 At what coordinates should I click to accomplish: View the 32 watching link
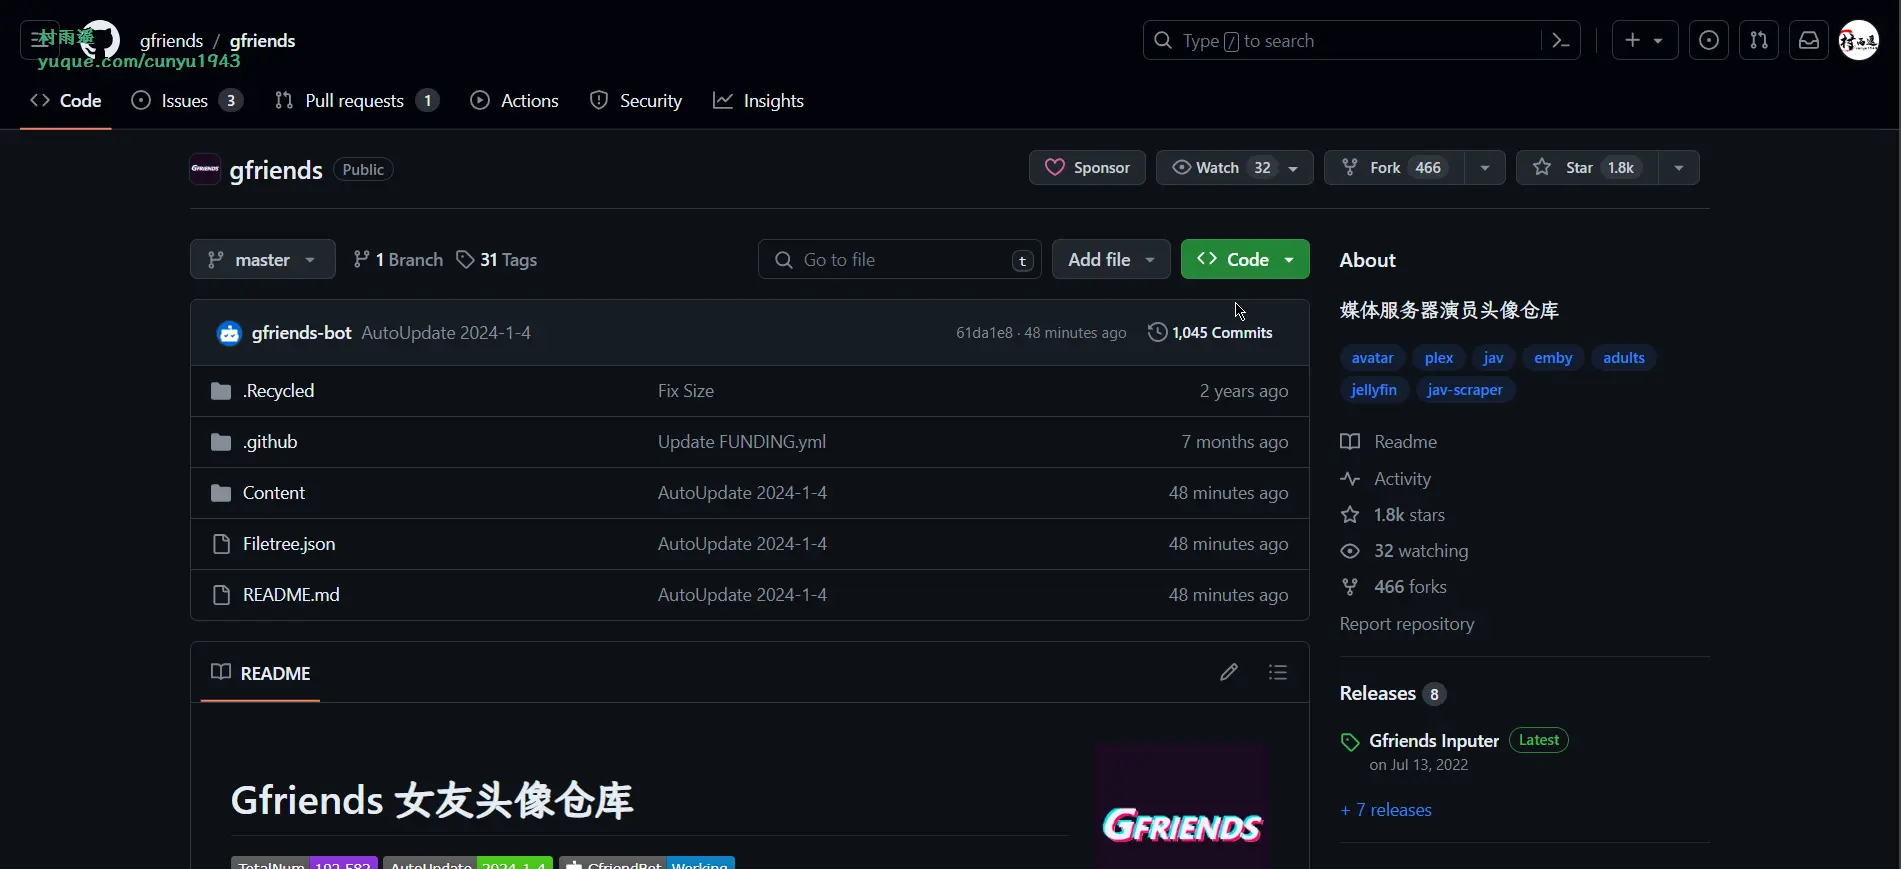click(1405, 551)
